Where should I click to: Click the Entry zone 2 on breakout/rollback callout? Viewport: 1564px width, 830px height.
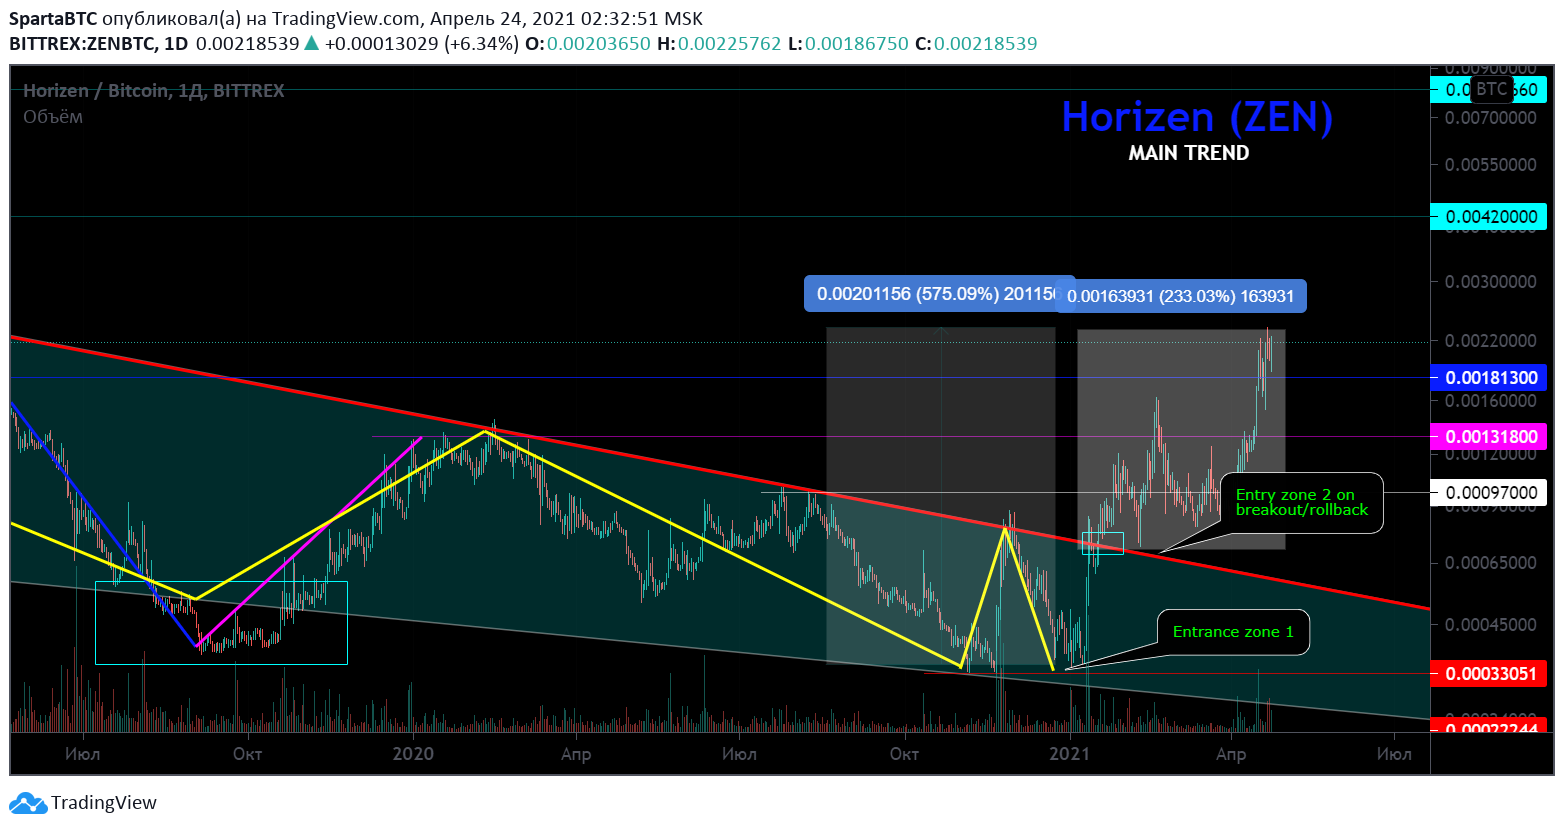coord(1302,502)
